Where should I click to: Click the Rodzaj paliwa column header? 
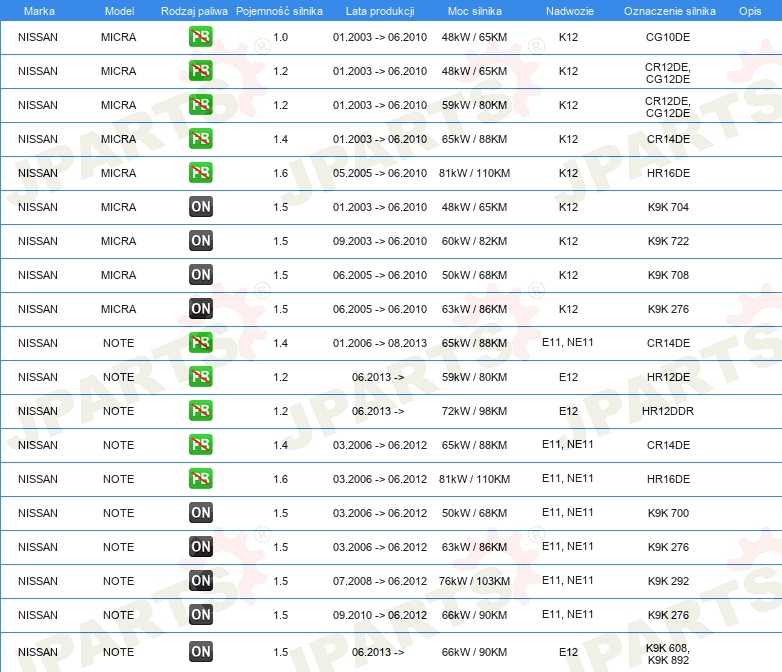[x=194, y=11]
